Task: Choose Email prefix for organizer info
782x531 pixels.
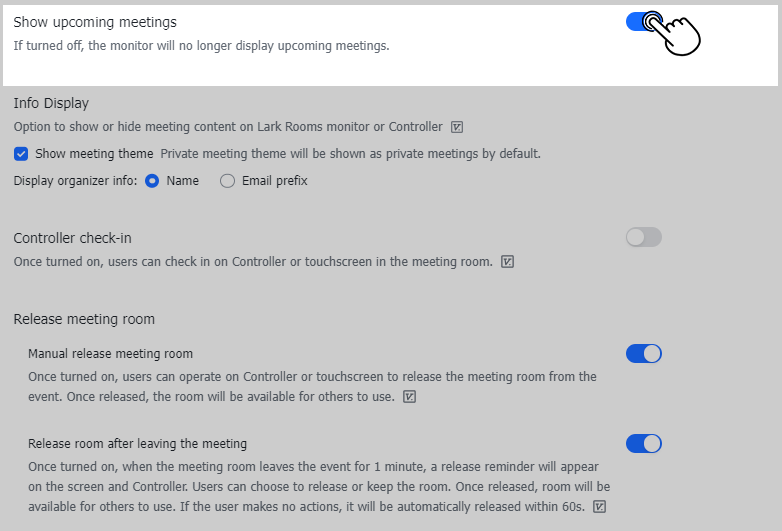Action: pyautogui.click(x=227, y=181)
